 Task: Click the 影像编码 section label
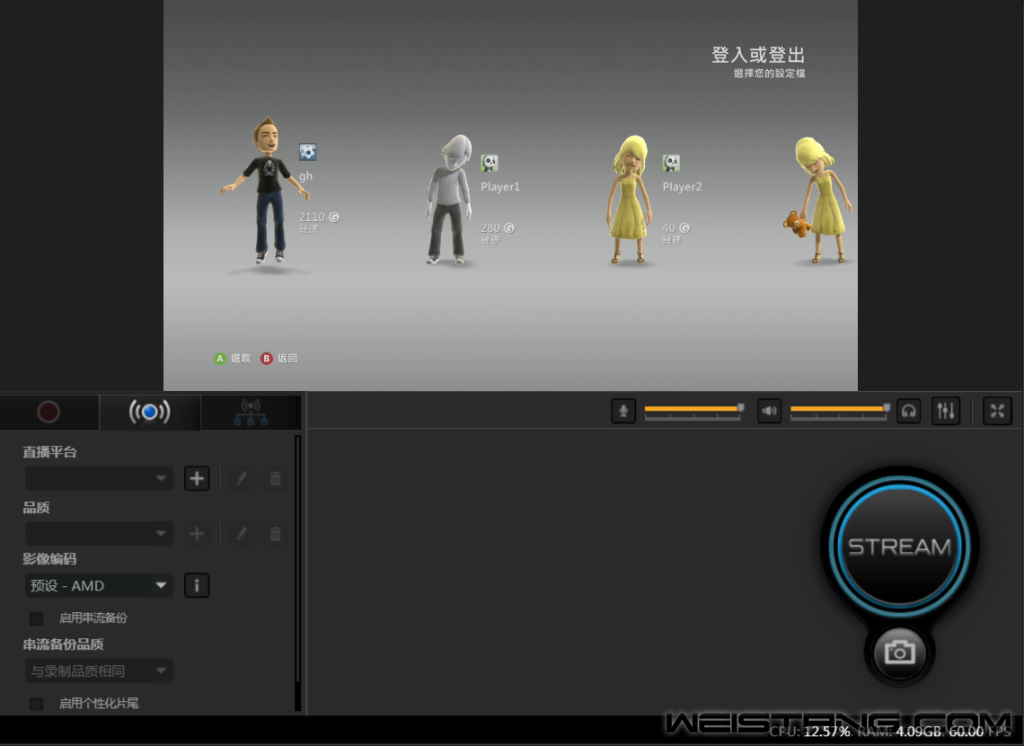[x=50, y=559]
